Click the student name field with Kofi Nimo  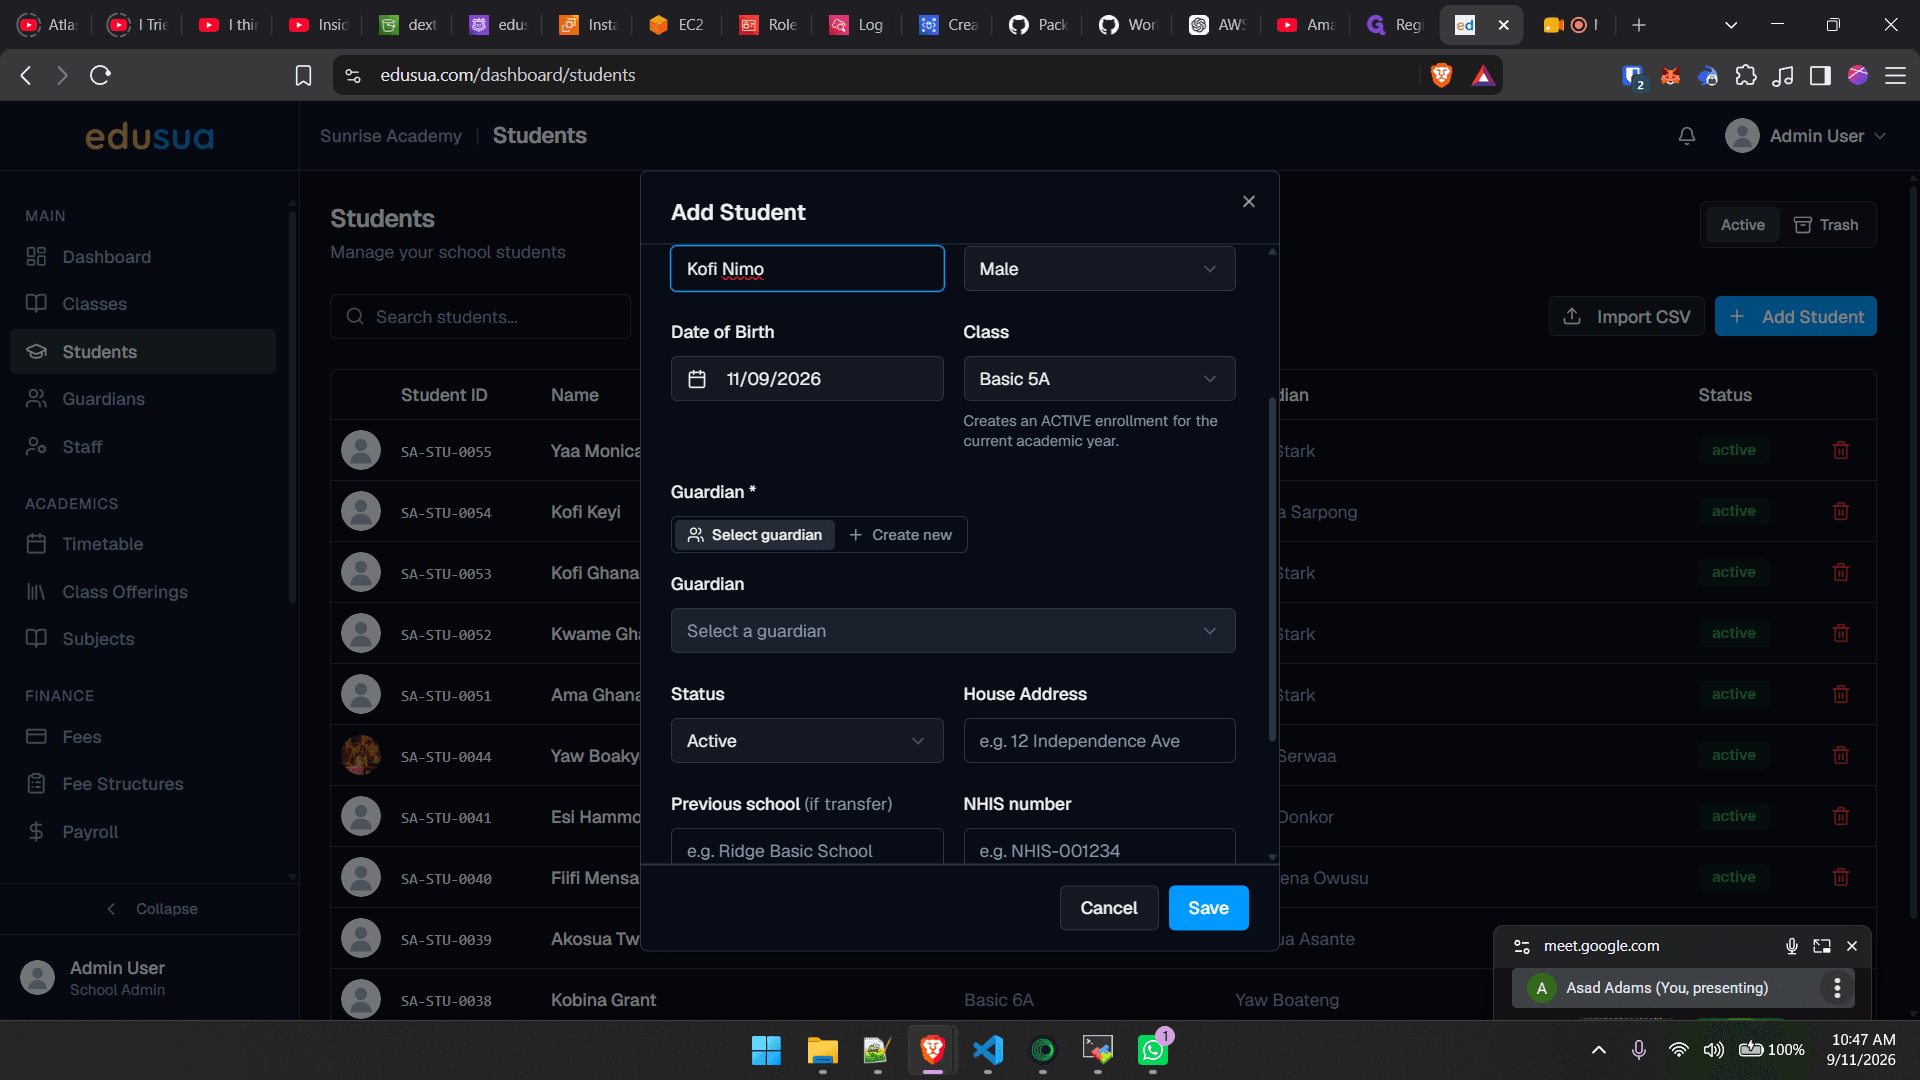point(807,269)
